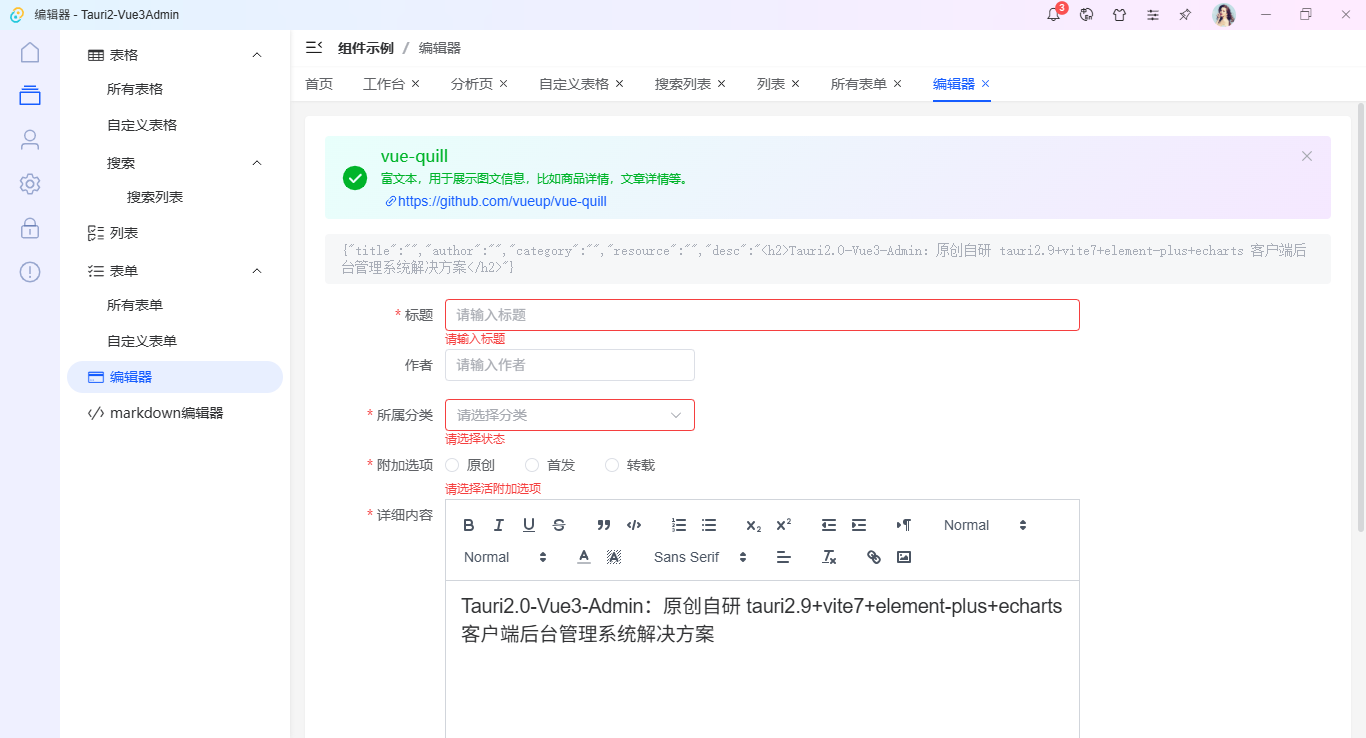
Task: Collapse the 表单 section in the sidebar
Action: 175,270
